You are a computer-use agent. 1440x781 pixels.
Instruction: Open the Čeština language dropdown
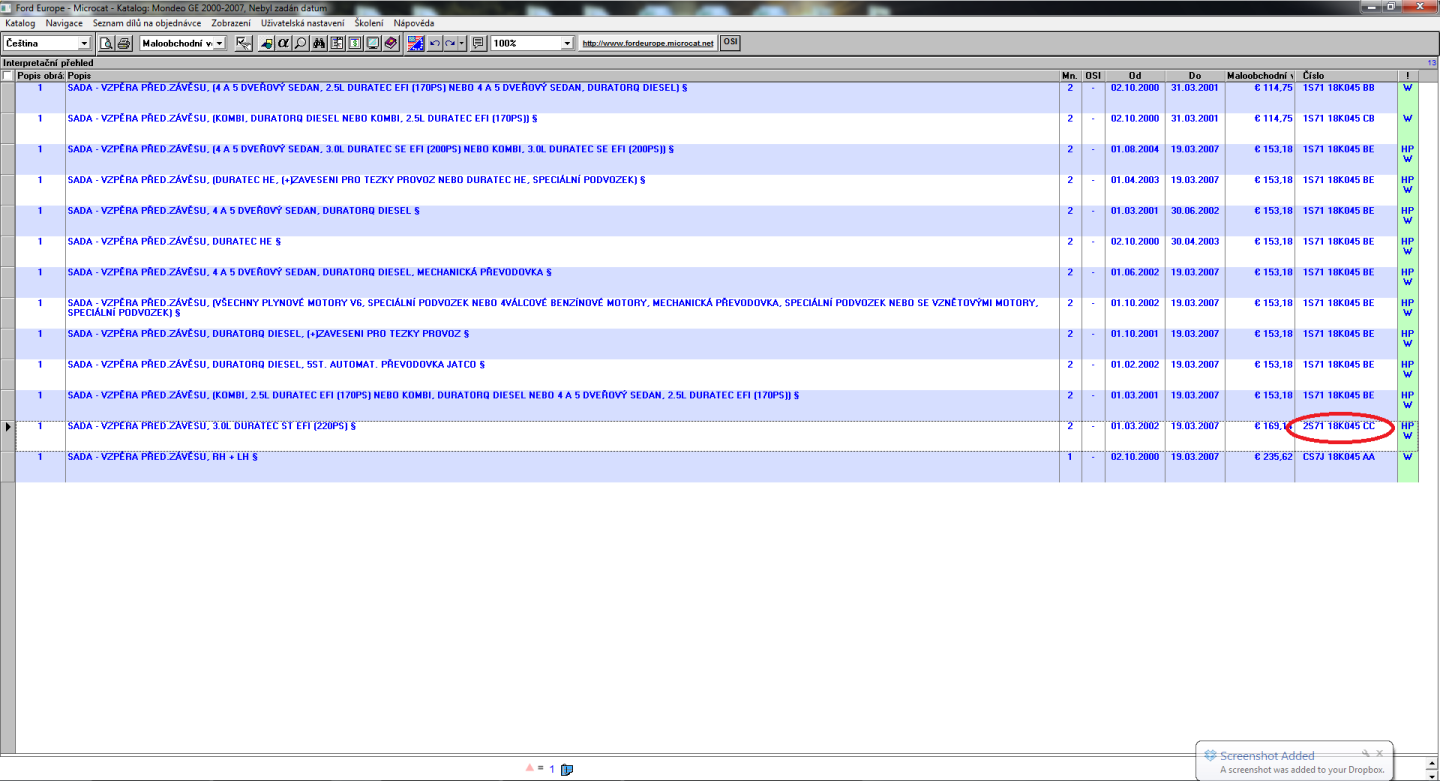[84, 43]
